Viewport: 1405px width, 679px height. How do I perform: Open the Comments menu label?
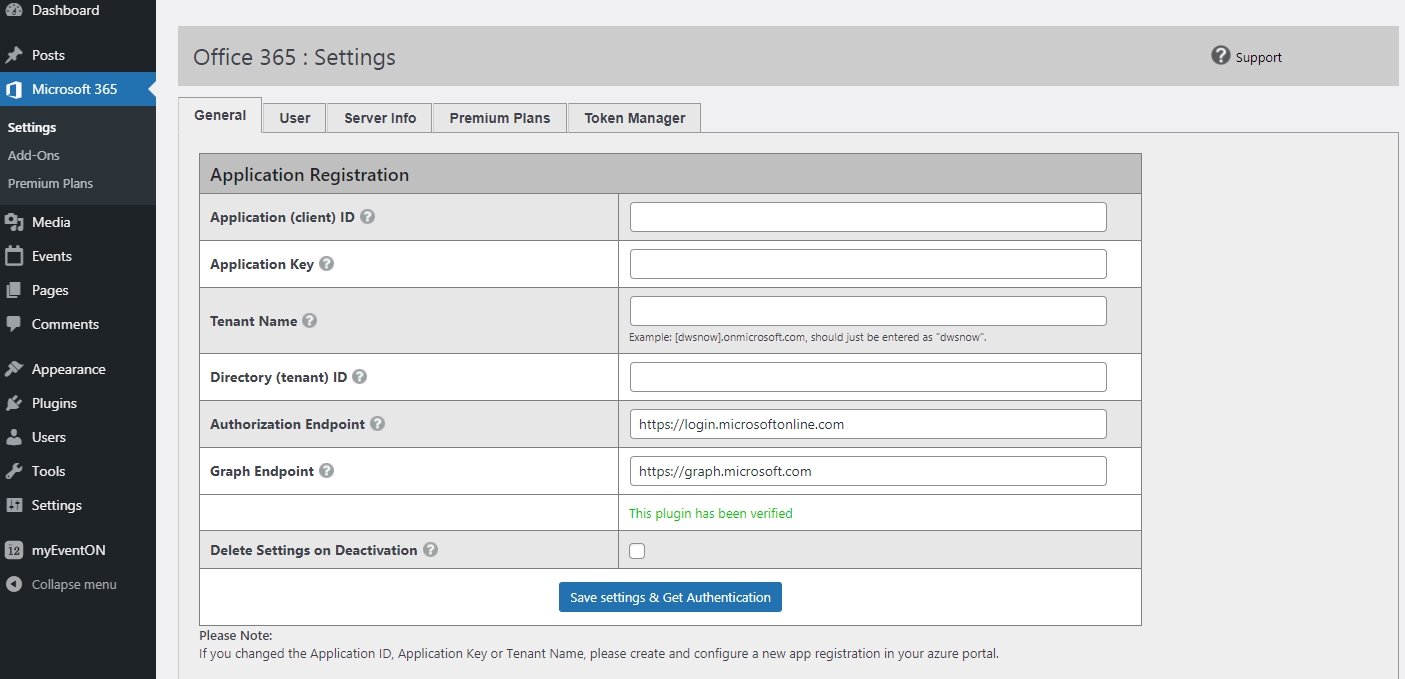click(65, 324)
